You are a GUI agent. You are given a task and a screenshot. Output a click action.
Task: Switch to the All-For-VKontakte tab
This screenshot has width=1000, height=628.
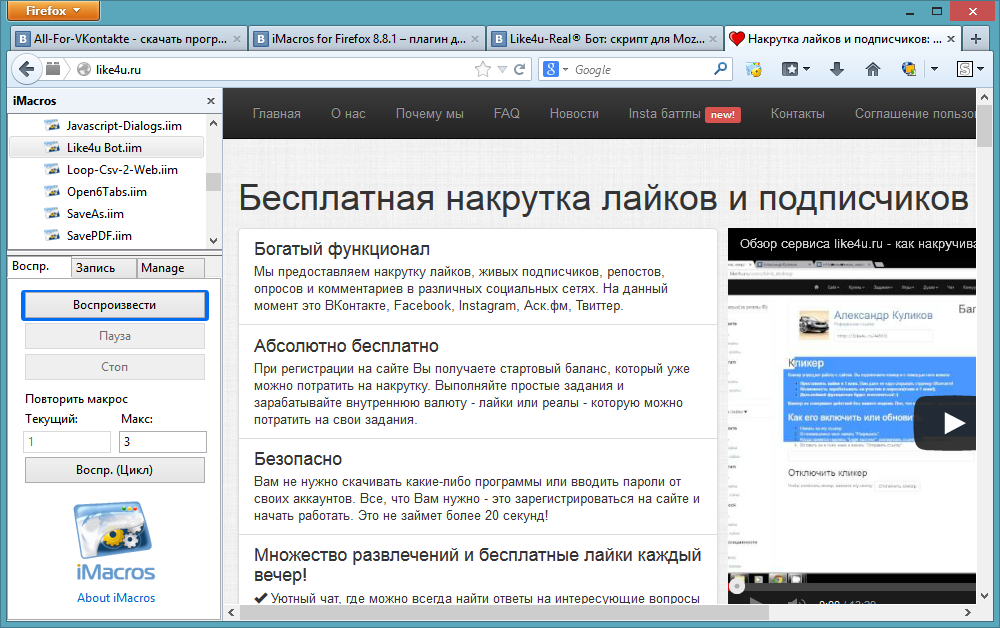[x=129, y=39]
